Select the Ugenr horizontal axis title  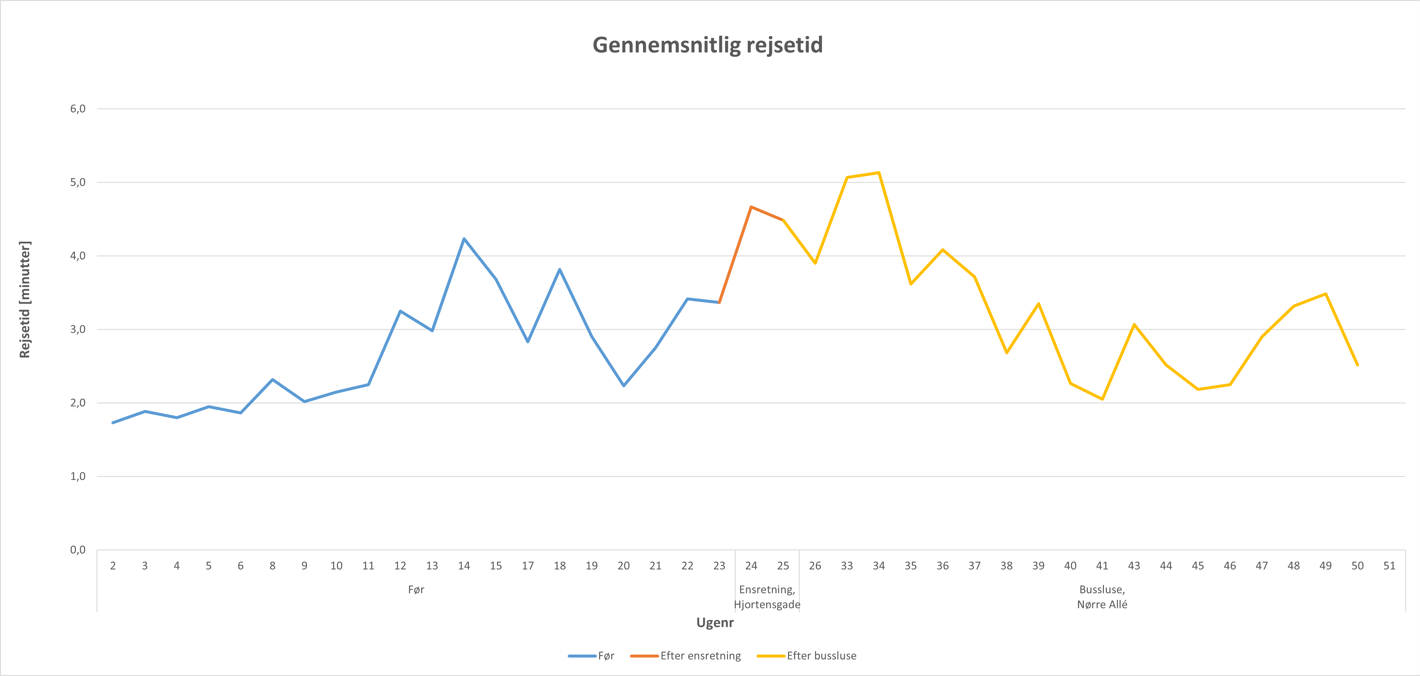(715, 623)
